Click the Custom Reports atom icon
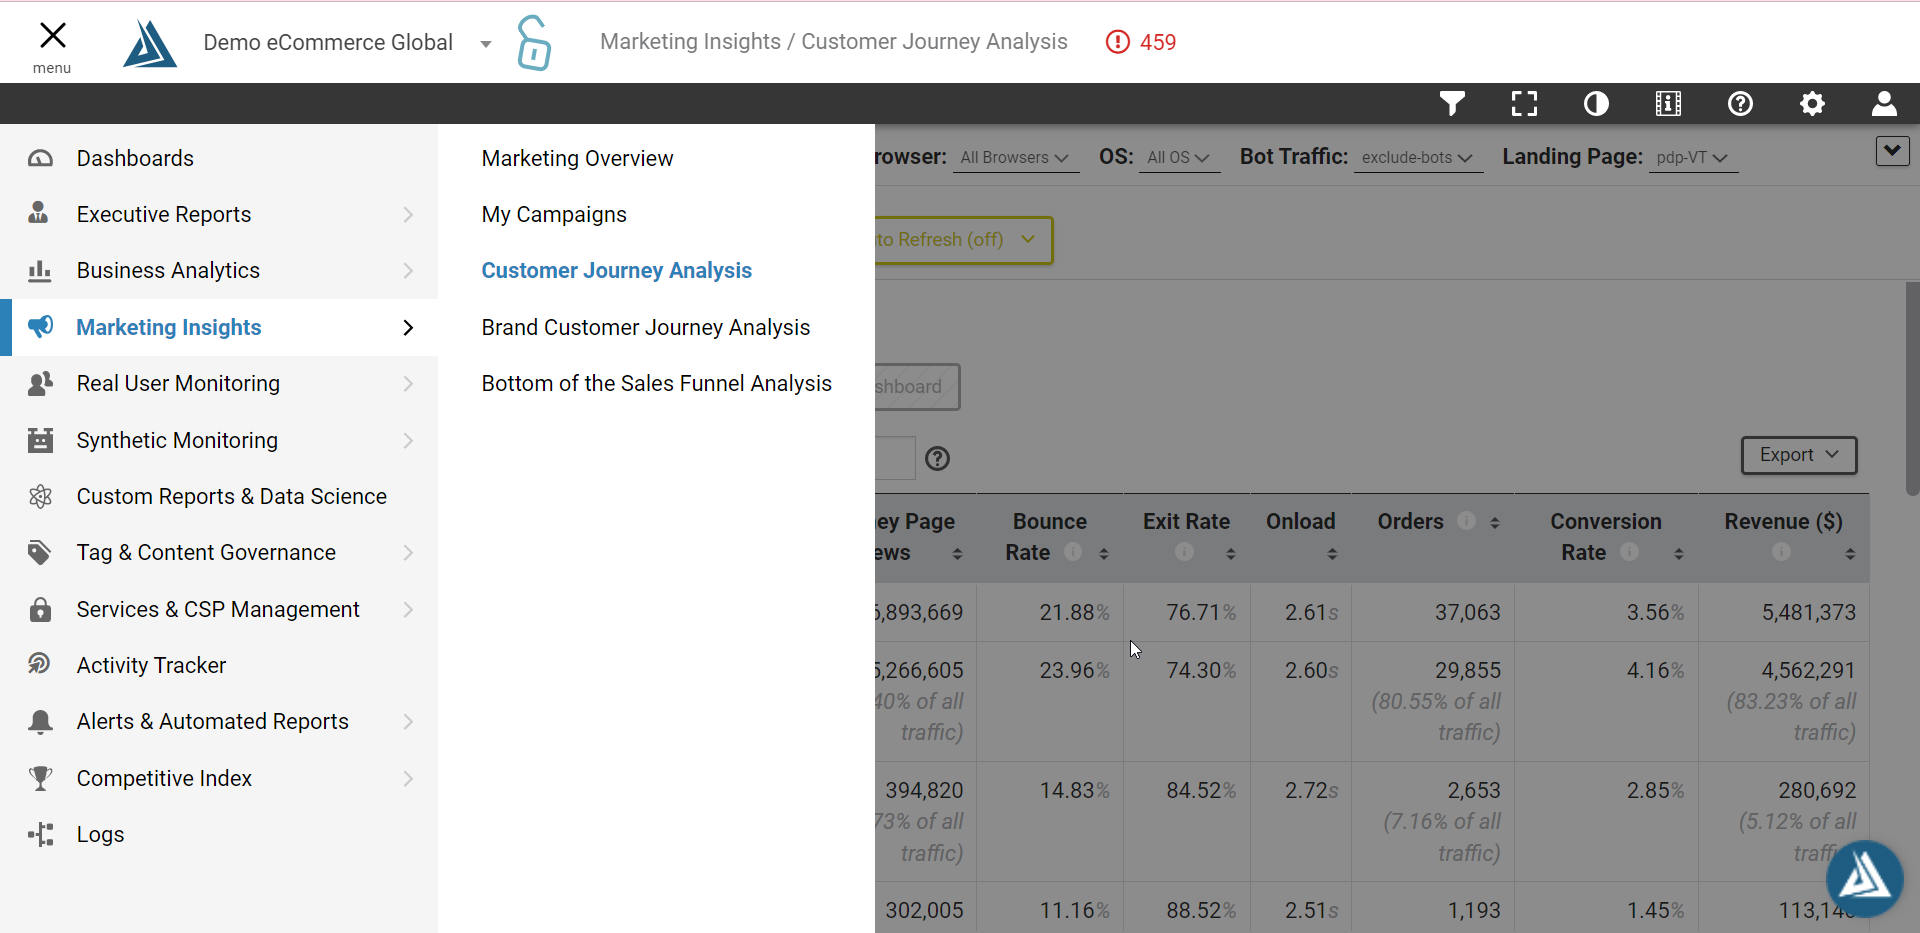1920x933 pixels. 40,496
